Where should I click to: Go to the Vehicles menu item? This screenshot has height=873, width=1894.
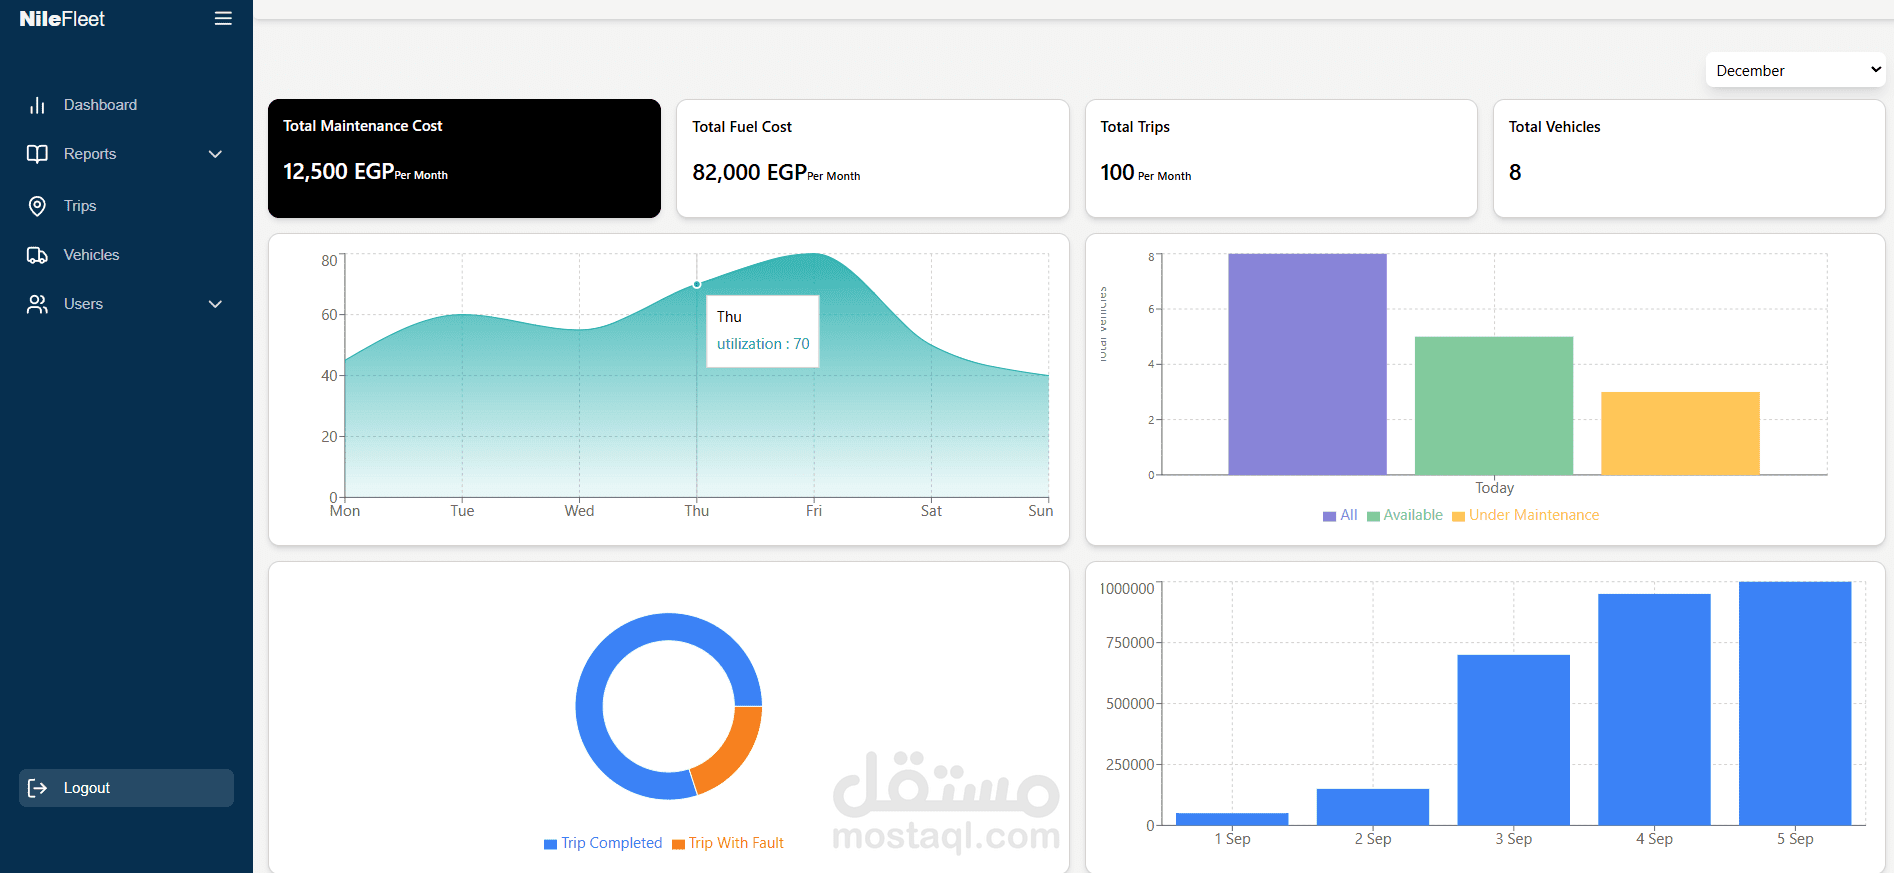[126, 255]
